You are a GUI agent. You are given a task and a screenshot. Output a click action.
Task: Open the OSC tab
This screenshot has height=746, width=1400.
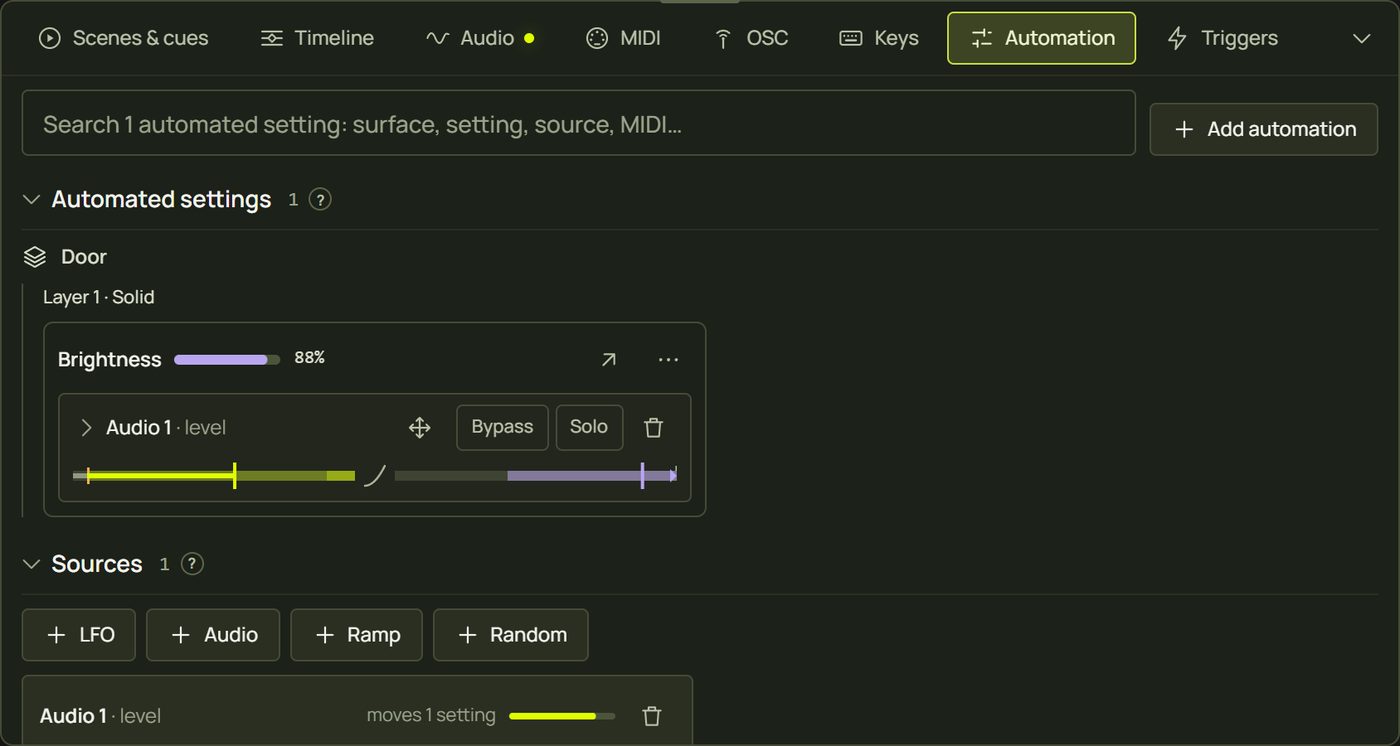tap(750, 38)
